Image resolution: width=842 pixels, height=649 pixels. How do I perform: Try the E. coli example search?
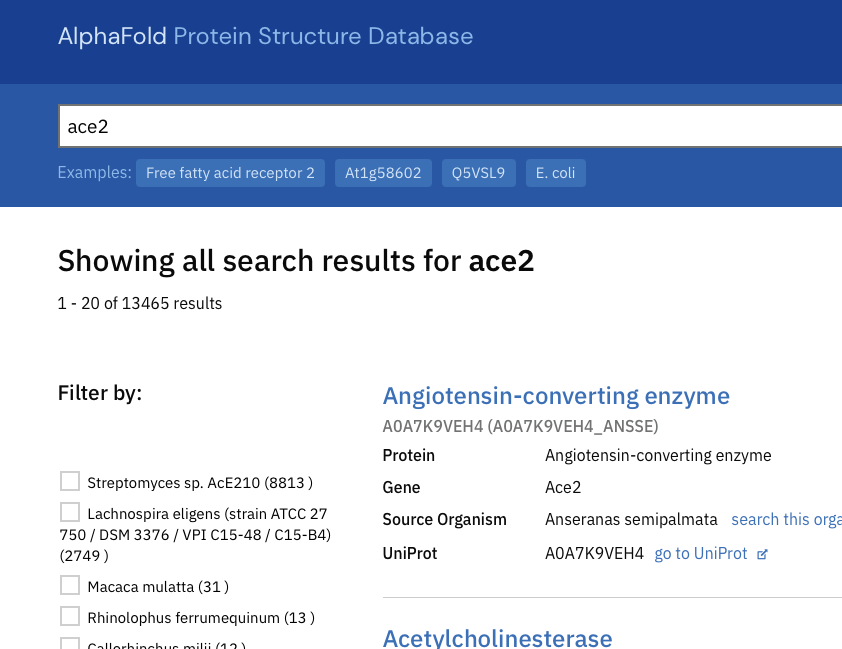point(556,173)
